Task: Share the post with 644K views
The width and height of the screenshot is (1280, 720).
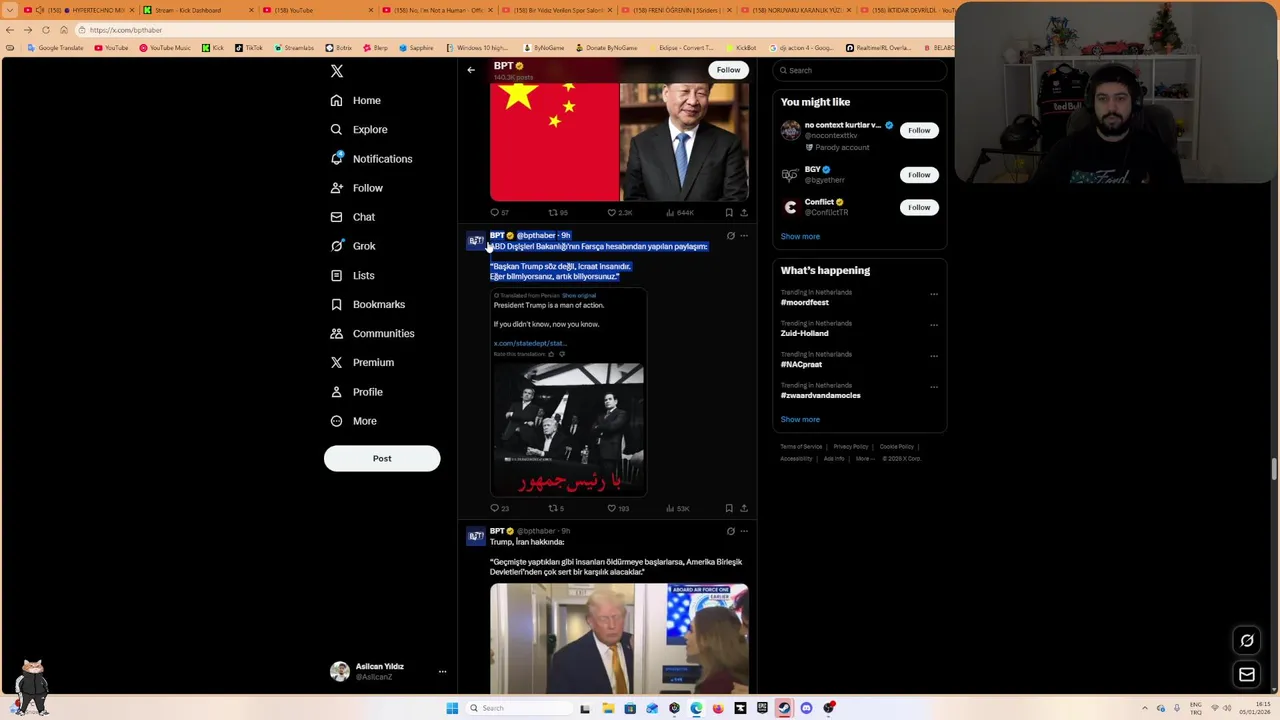Action: point(744,213)
